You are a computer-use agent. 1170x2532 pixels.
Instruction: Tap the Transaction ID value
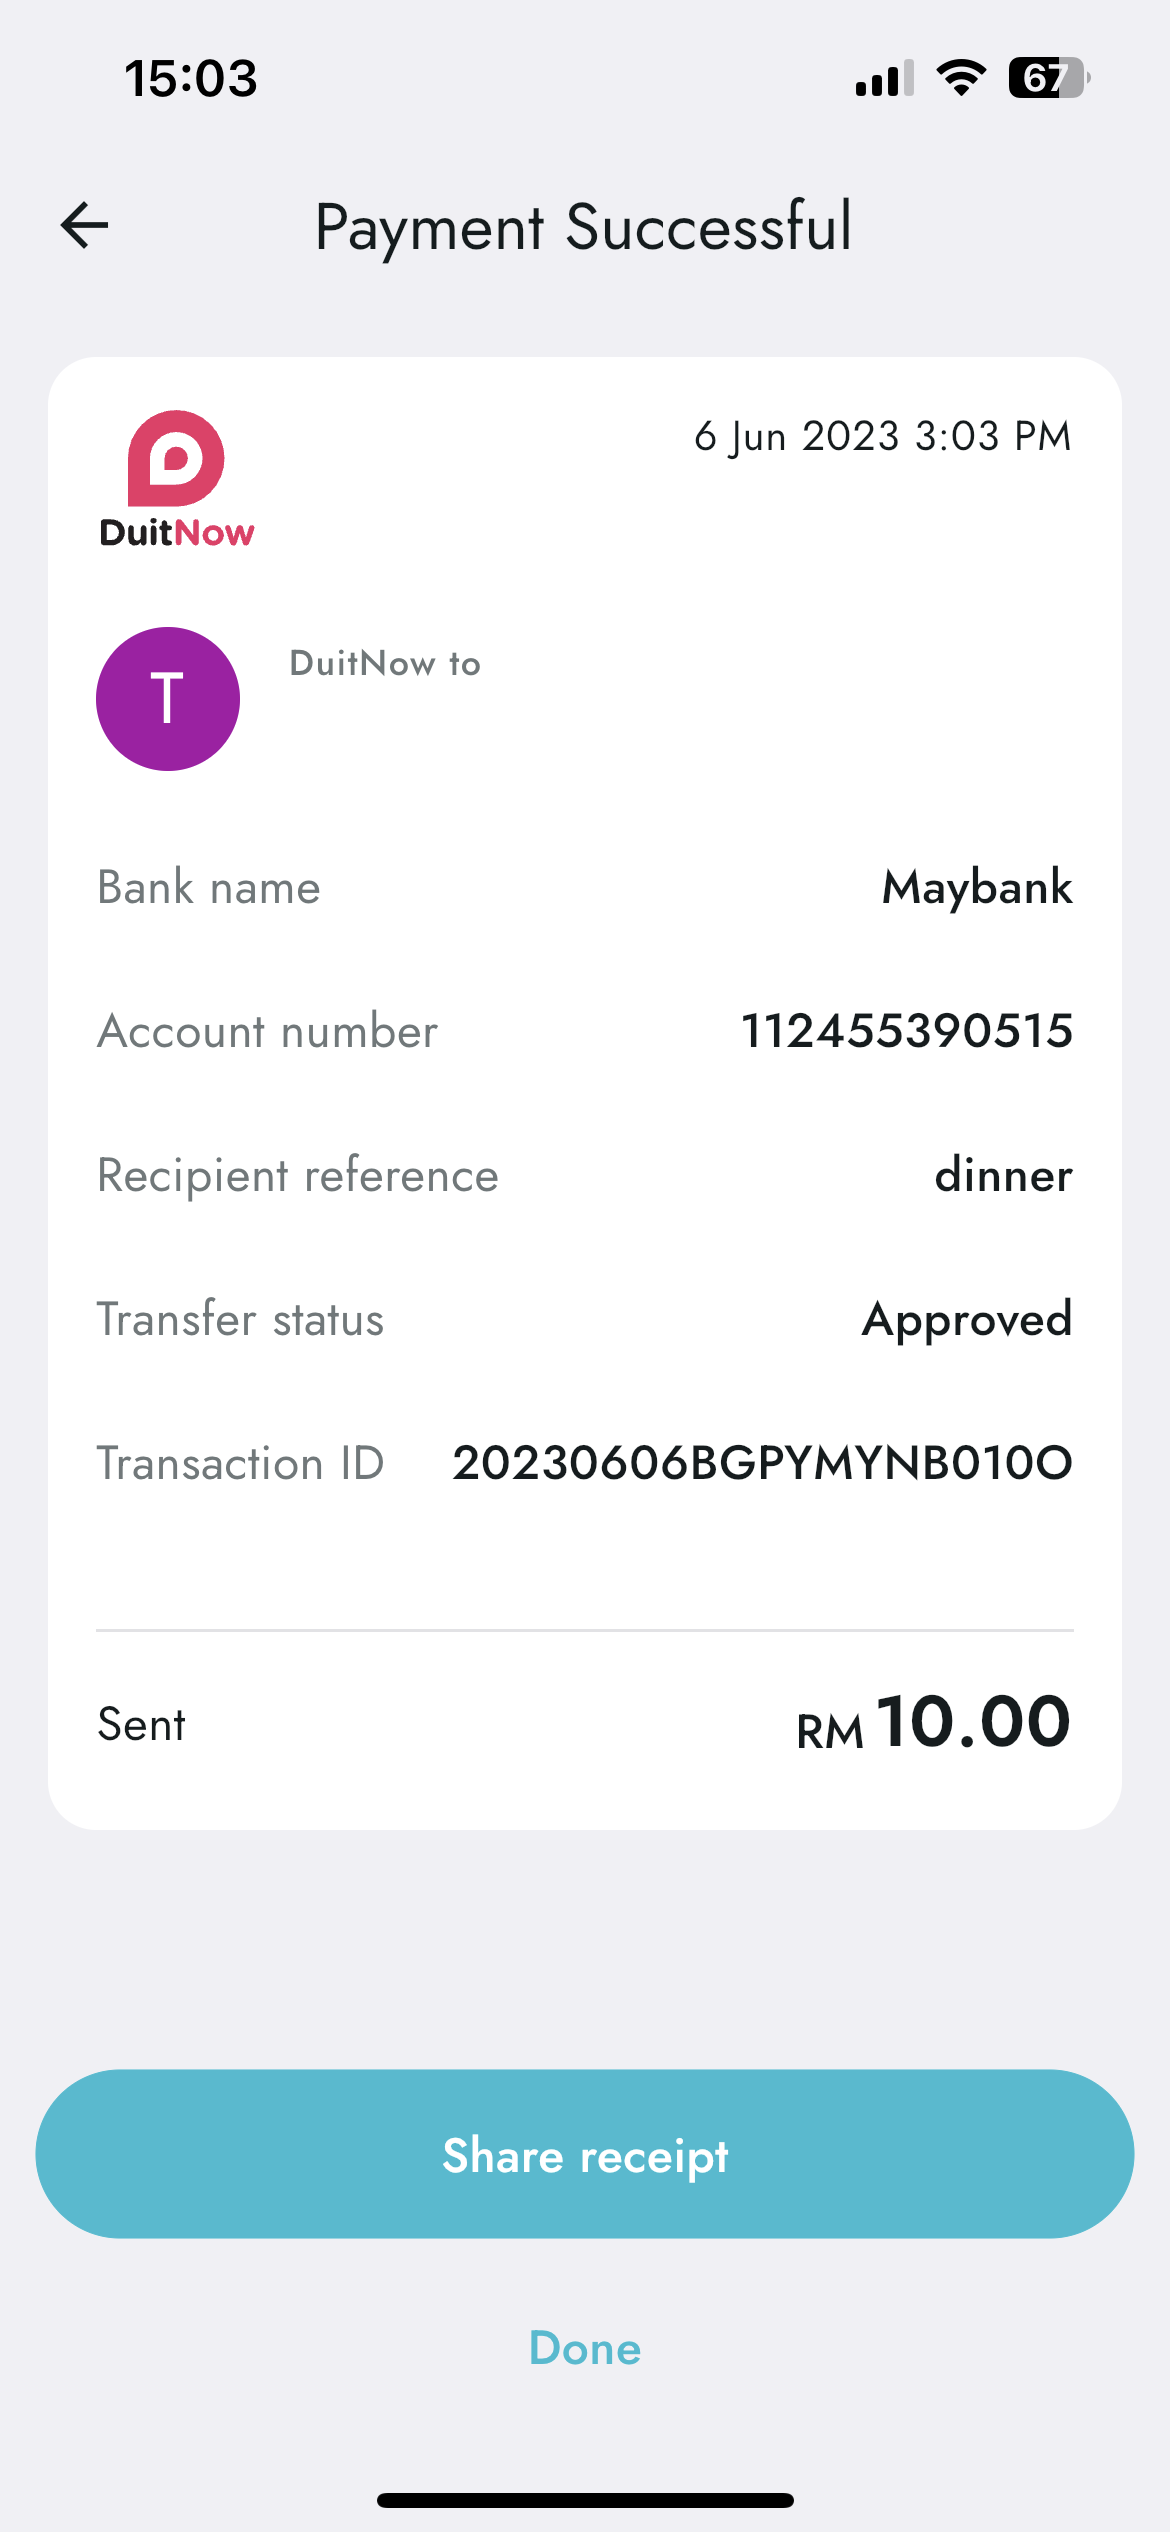763,1463
